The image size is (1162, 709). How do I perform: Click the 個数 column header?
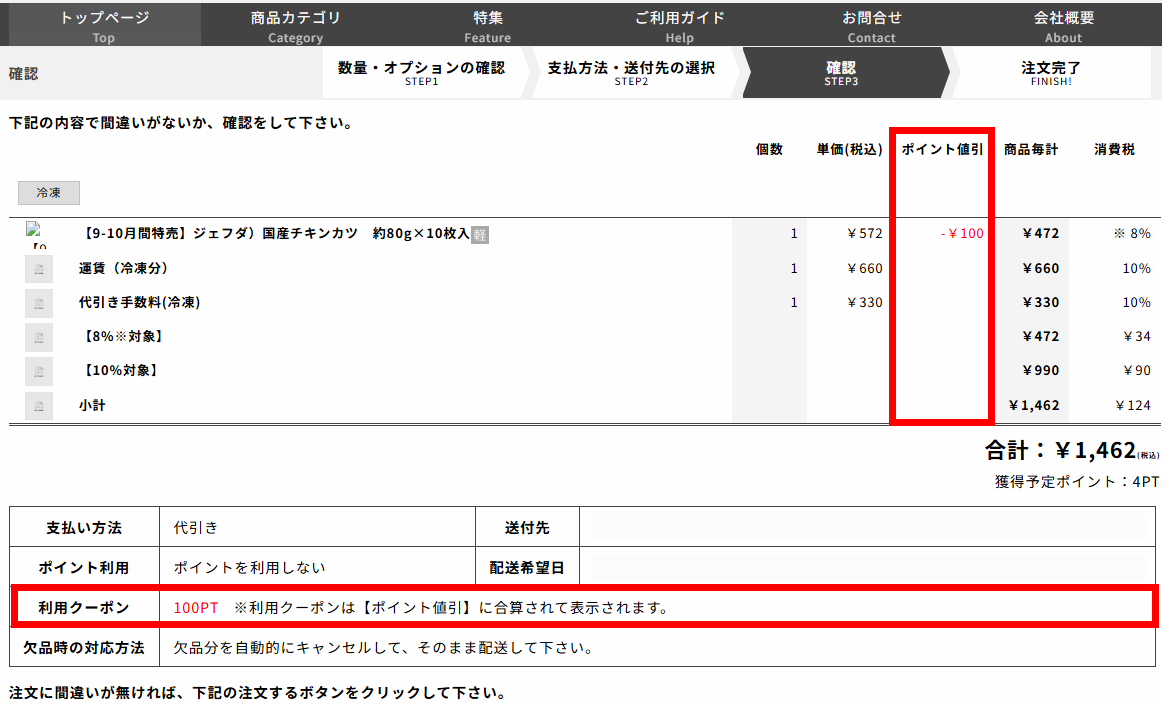click(769, 150)
